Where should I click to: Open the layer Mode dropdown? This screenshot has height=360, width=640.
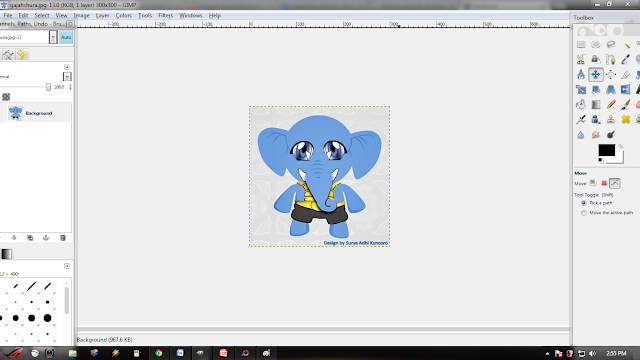67,76
